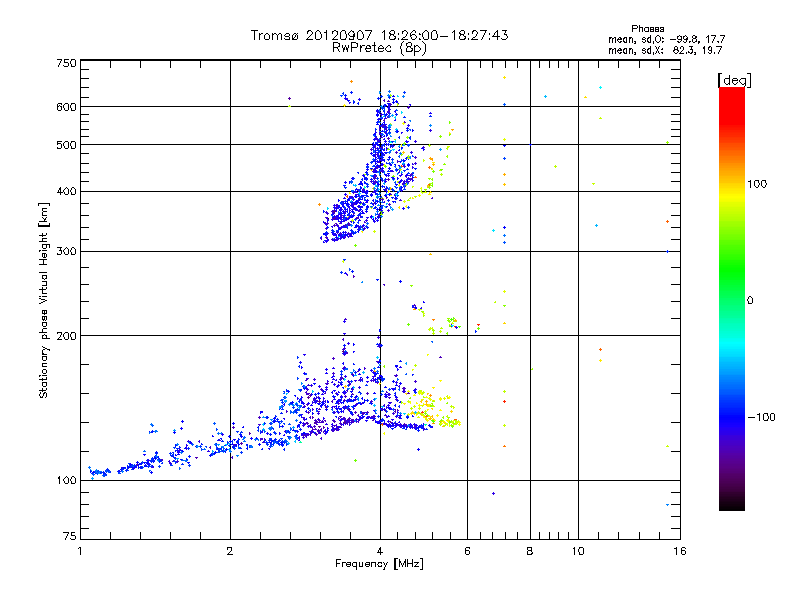Viewport: 800px width, 600px height.
Task: Click the x-axis label 'Frequency [MHz]'
Action: coord(379,564)
